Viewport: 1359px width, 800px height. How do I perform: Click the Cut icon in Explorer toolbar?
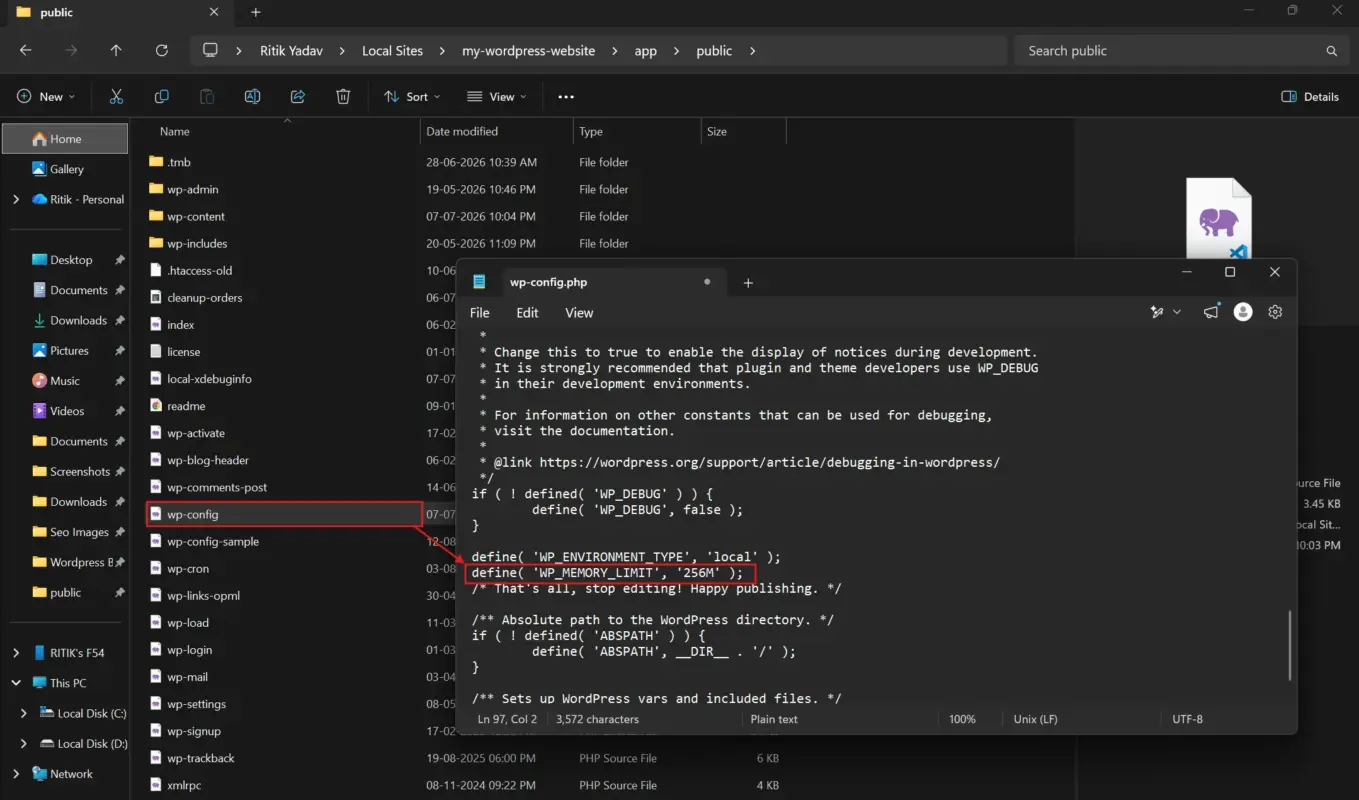pos(116,97)
